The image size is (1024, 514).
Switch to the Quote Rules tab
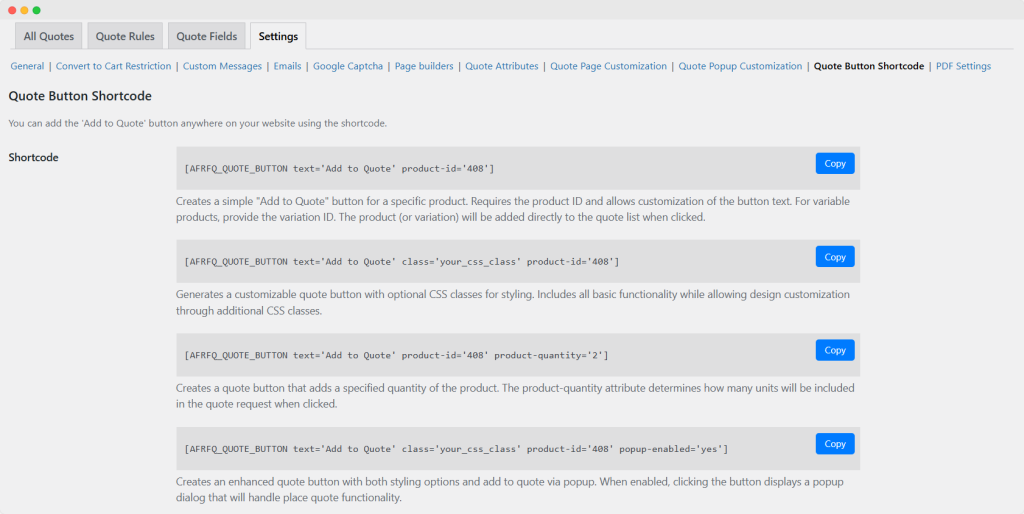[125, 36]
